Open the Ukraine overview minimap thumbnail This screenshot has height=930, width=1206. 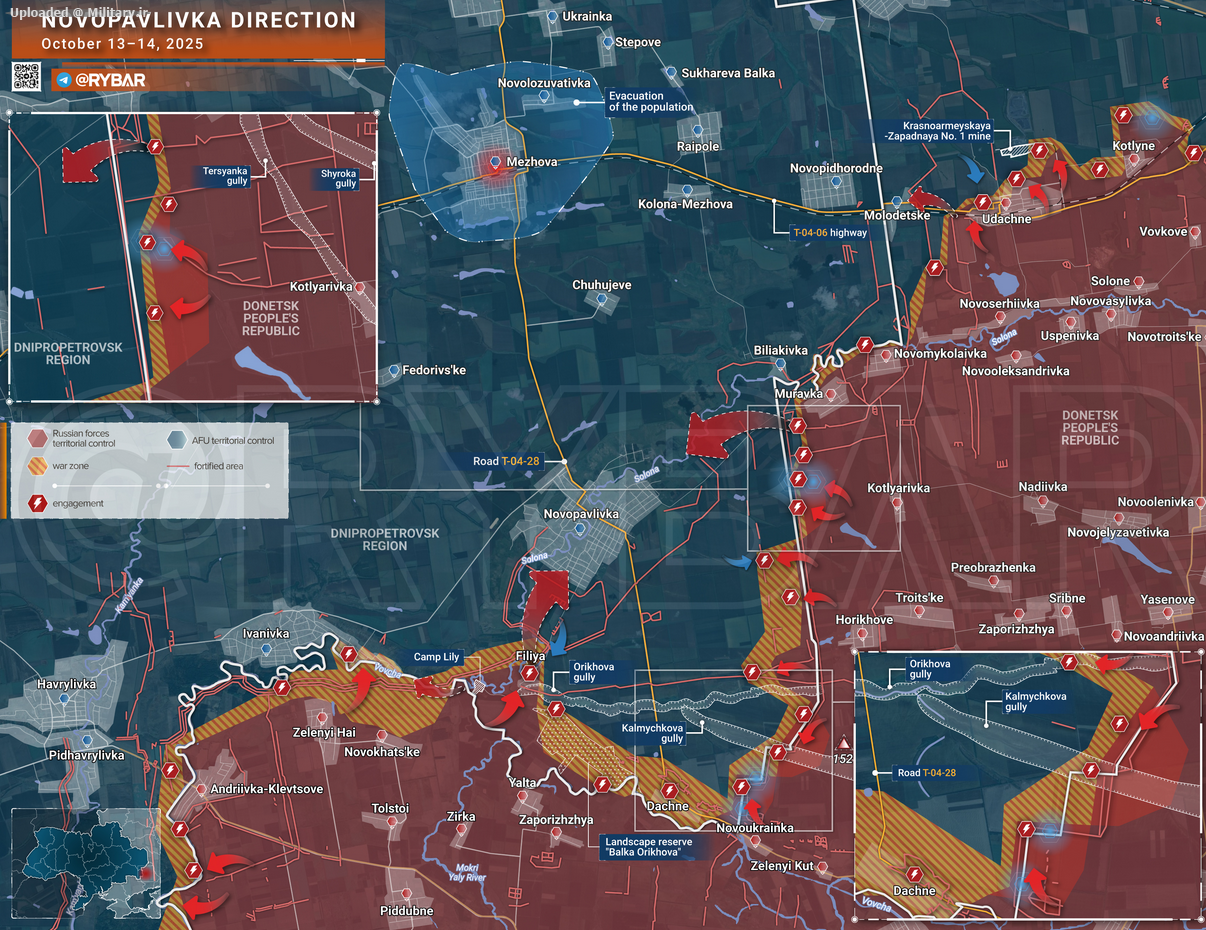tap(85, 862)
